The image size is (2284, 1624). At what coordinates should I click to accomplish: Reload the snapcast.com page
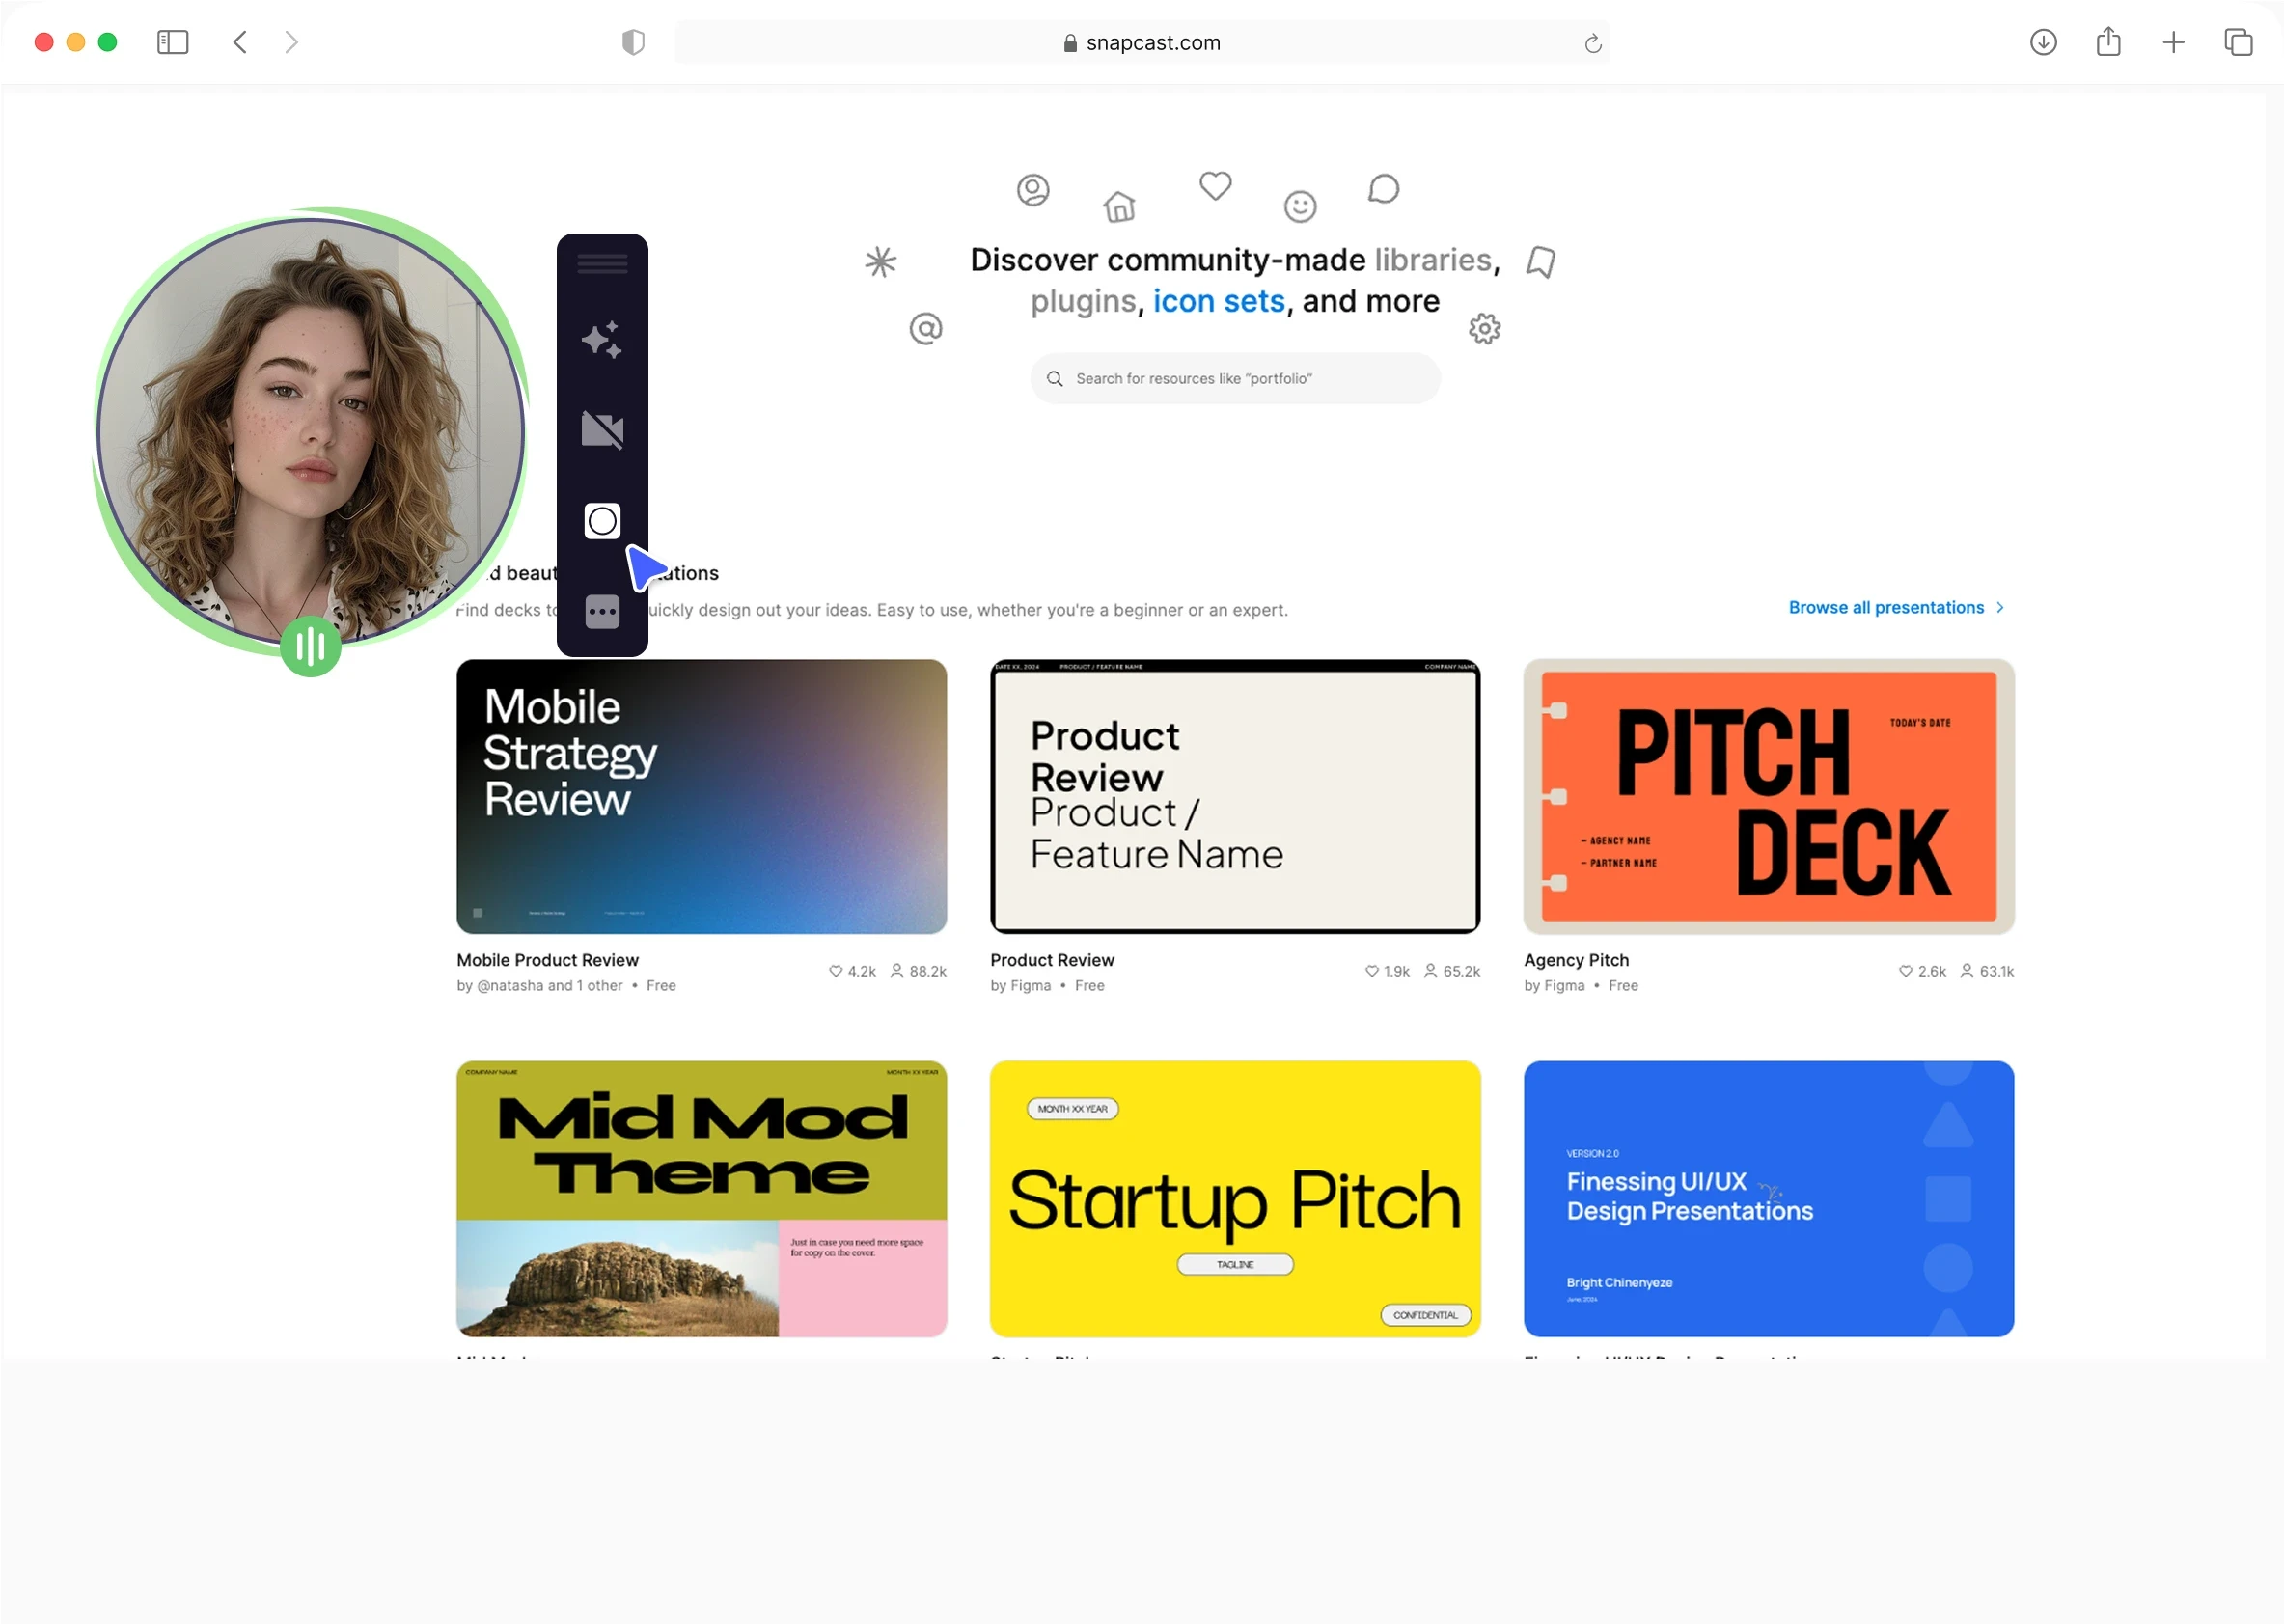(1593, 43)
